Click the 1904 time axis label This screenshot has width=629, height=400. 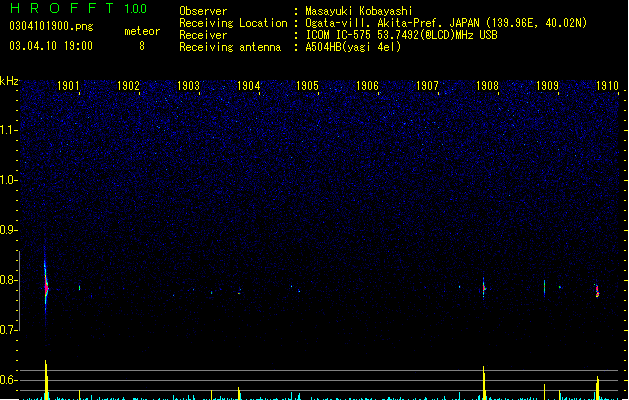[x=249, y=86]
